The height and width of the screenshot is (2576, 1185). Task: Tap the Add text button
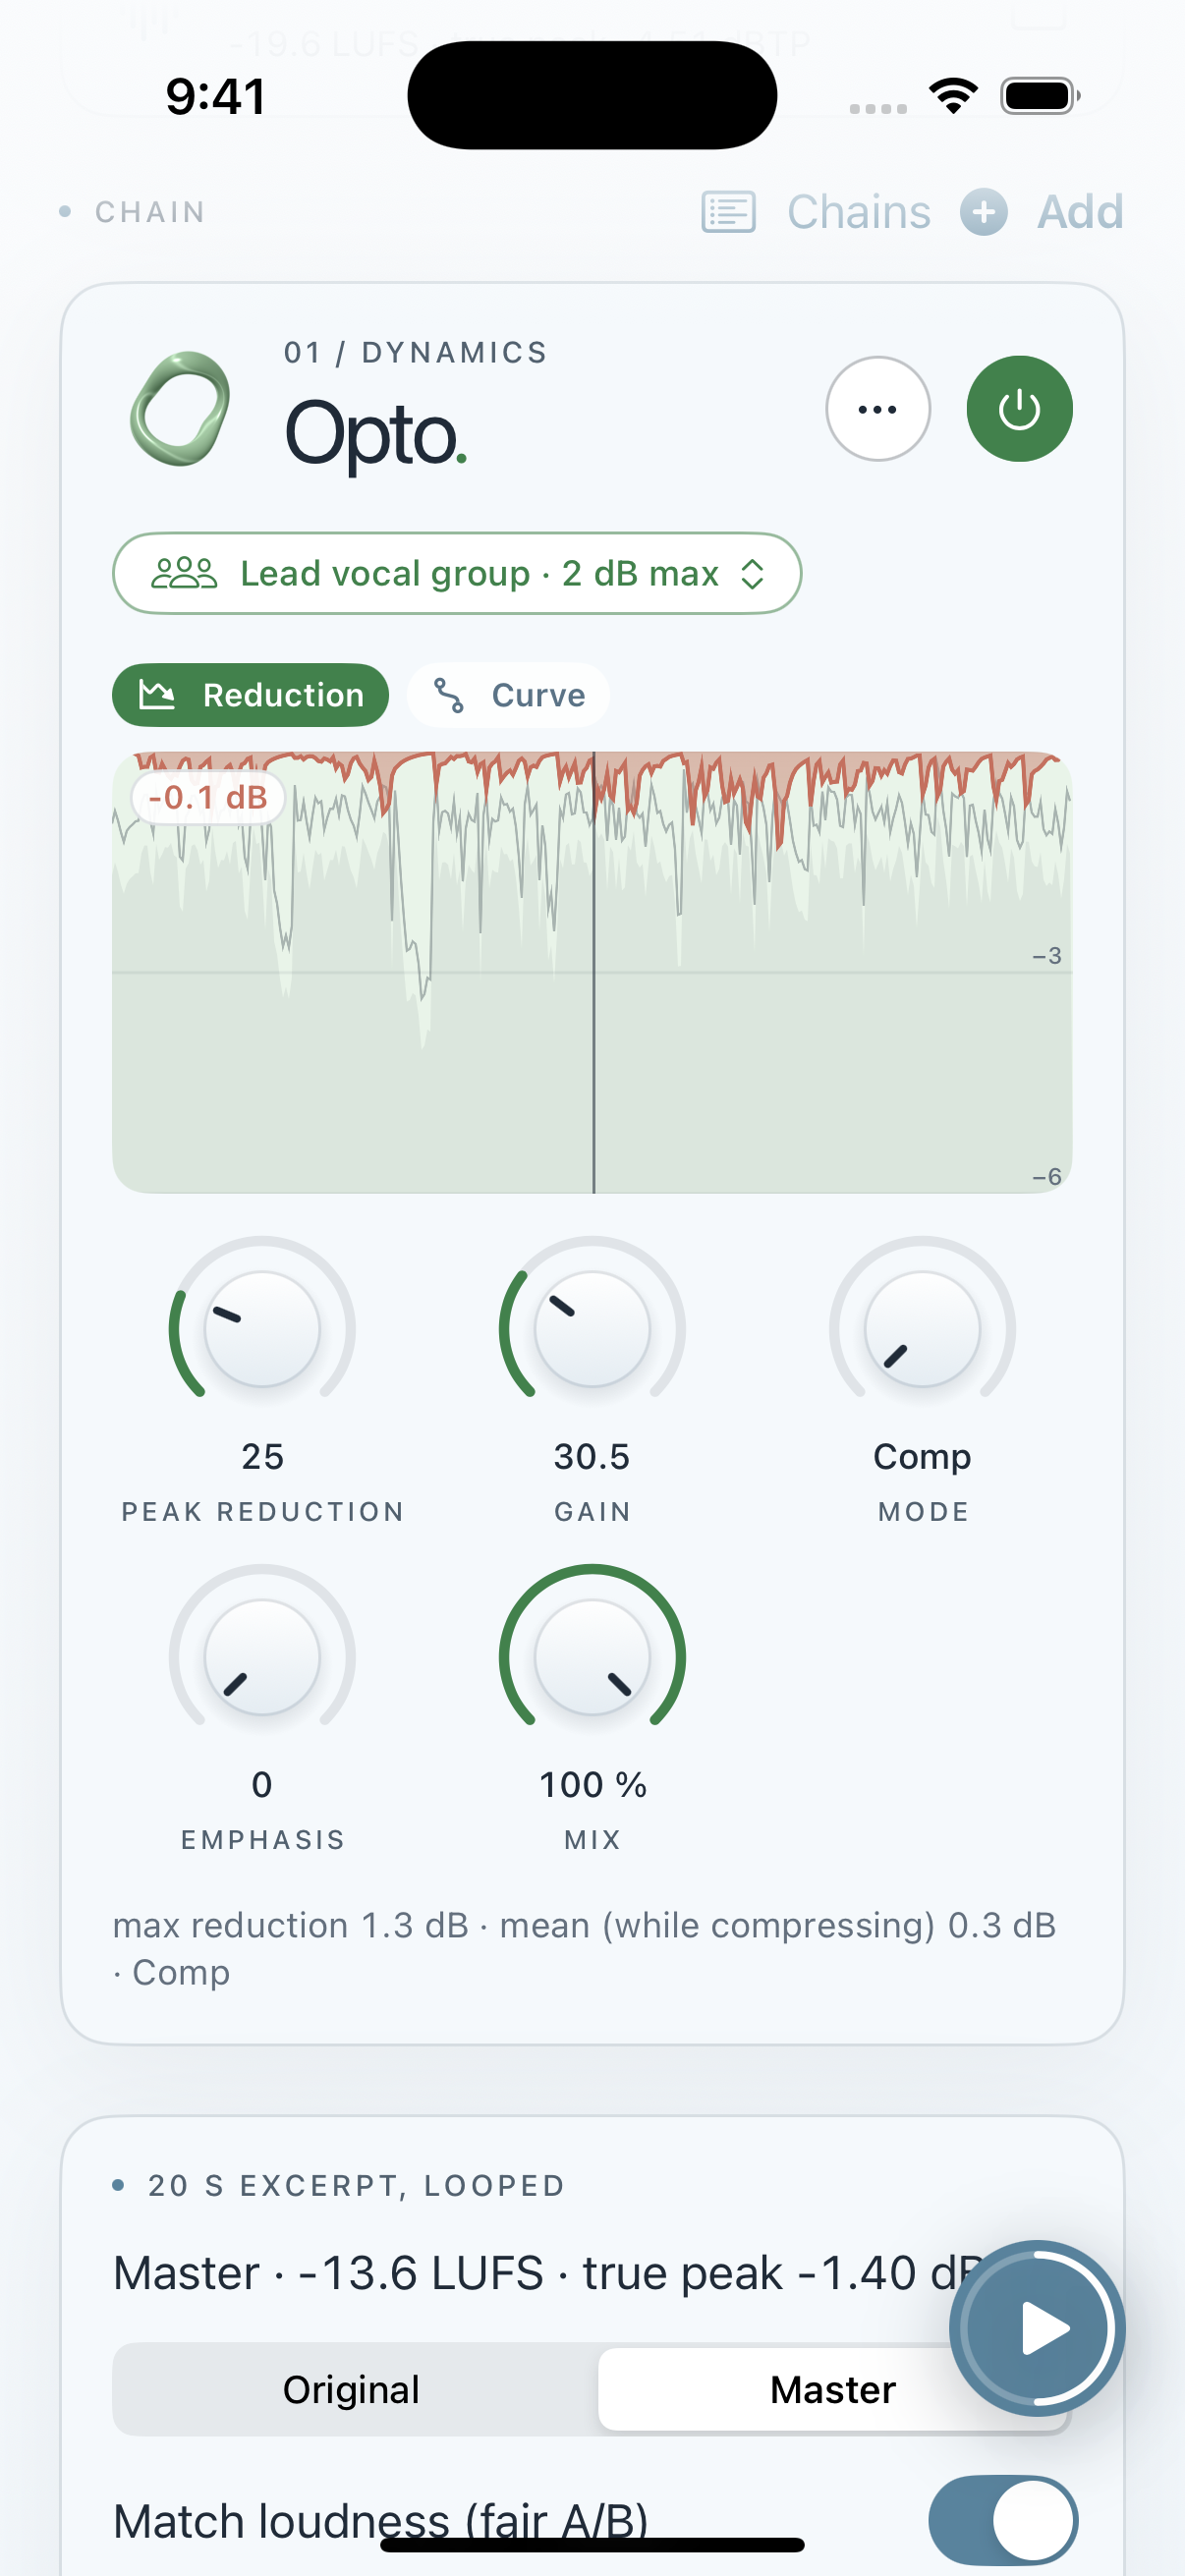pyautogui.click(x=1080, y=212)
